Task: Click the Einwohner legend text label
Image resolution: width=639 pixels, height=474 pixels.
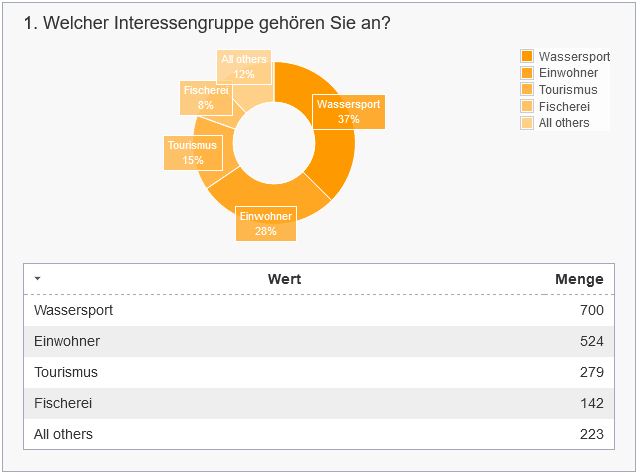Action: pos(568,73)
